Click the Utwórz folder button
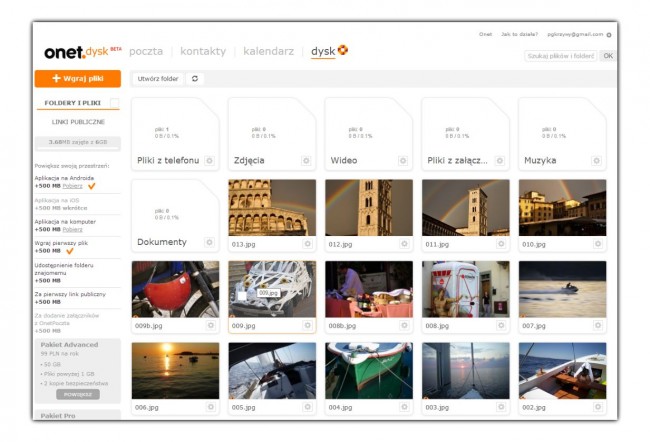This screenshot has width=650, height=442. 158,78
